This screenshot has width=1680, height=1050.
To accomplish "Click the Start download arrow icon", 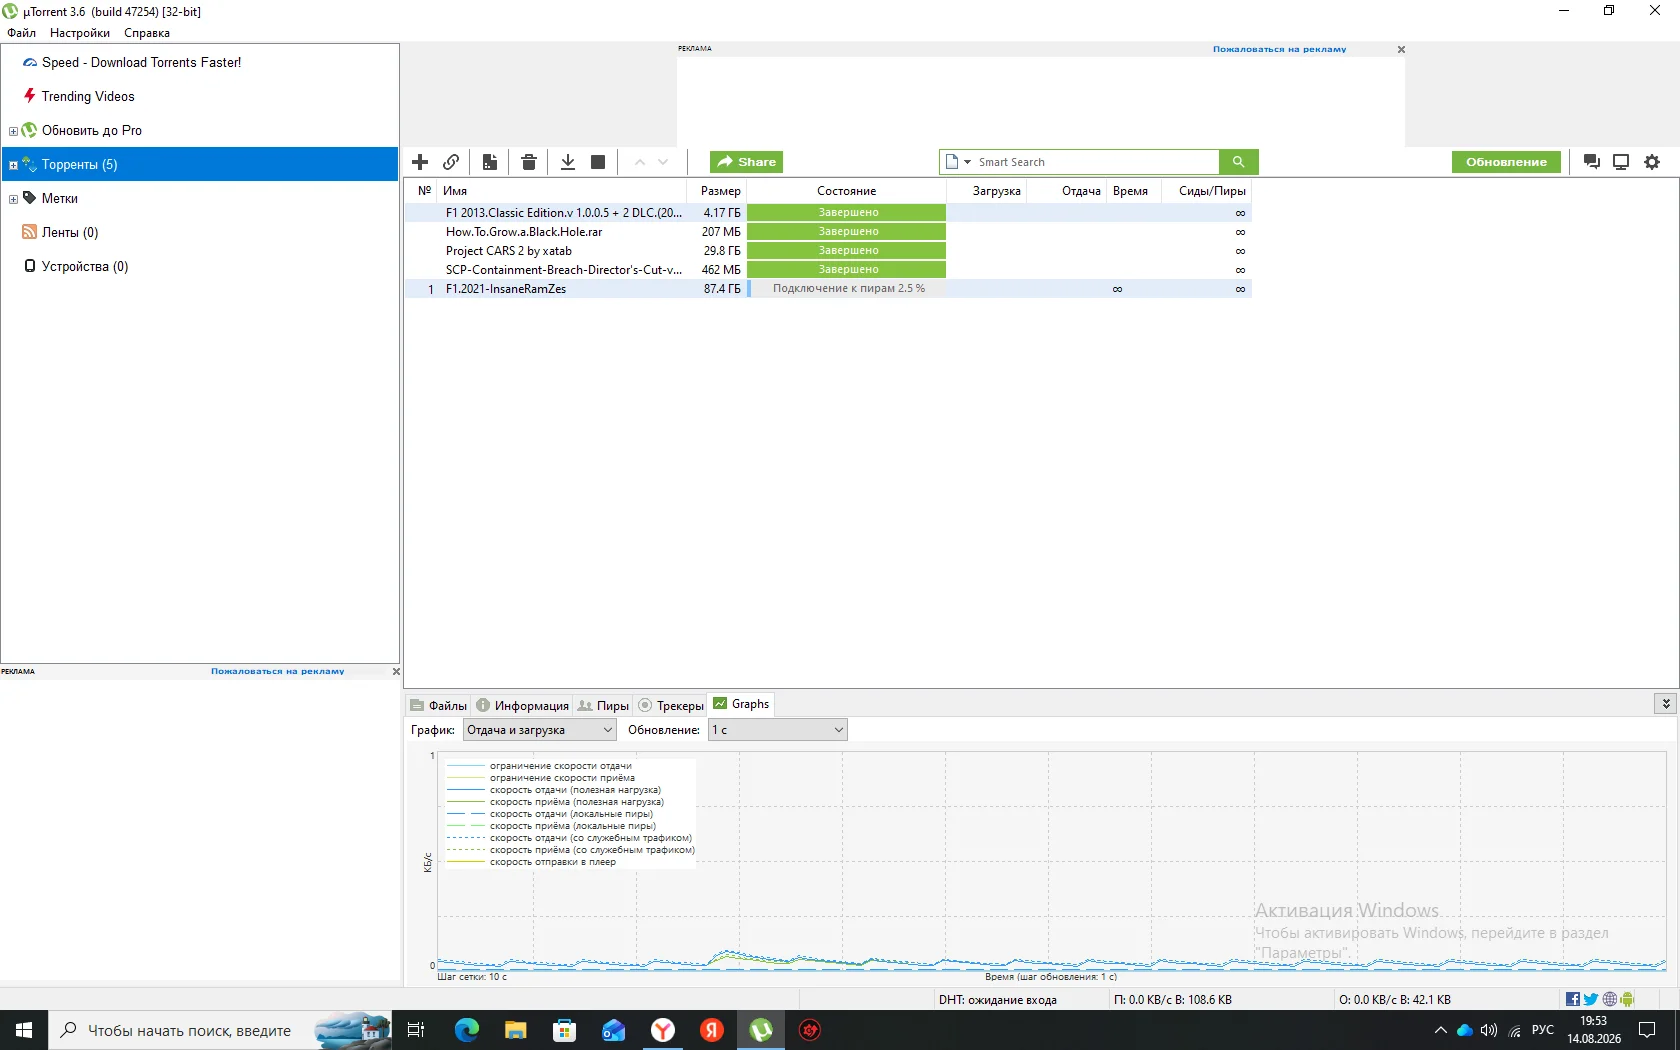I will [x=567, y=162].
